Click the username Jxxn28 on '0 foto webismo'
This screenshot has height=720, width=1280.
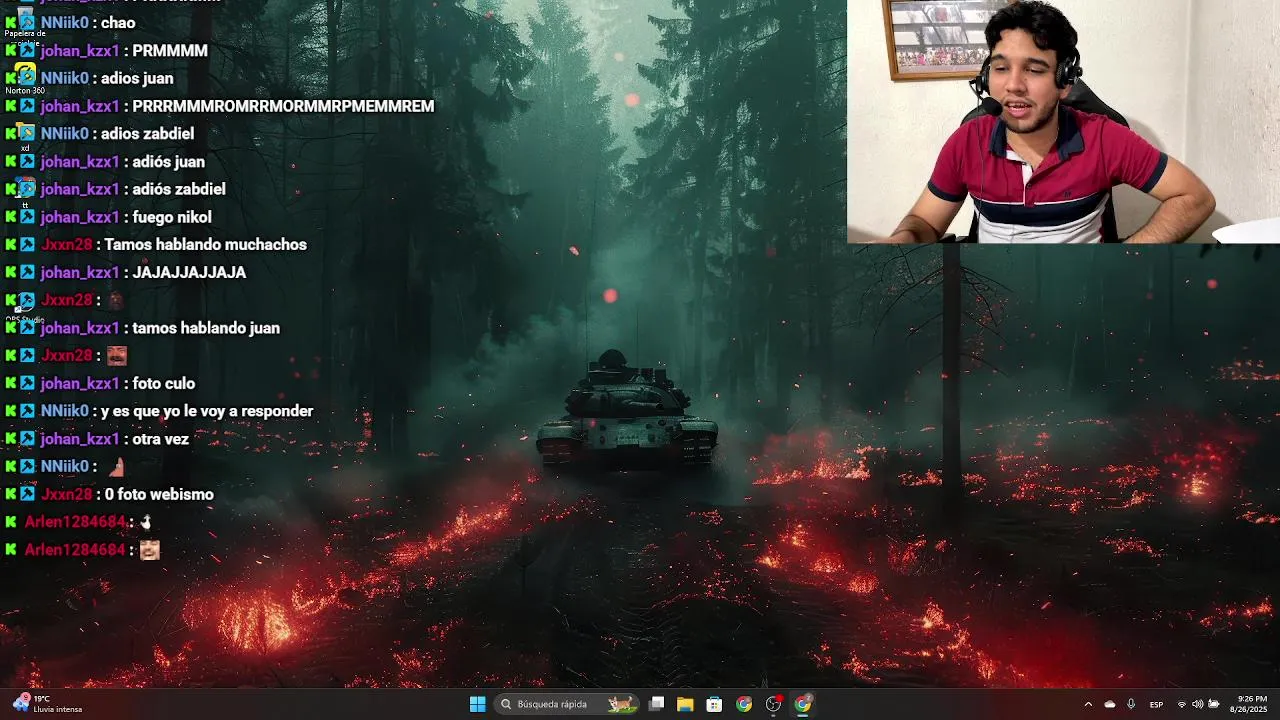67,495
